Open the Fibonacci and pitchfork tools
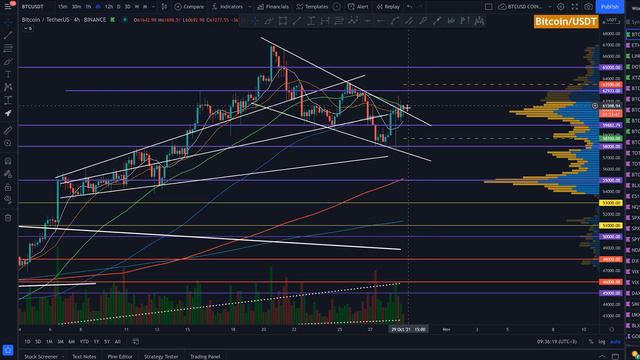640x360 pixels. pos(8,48)
